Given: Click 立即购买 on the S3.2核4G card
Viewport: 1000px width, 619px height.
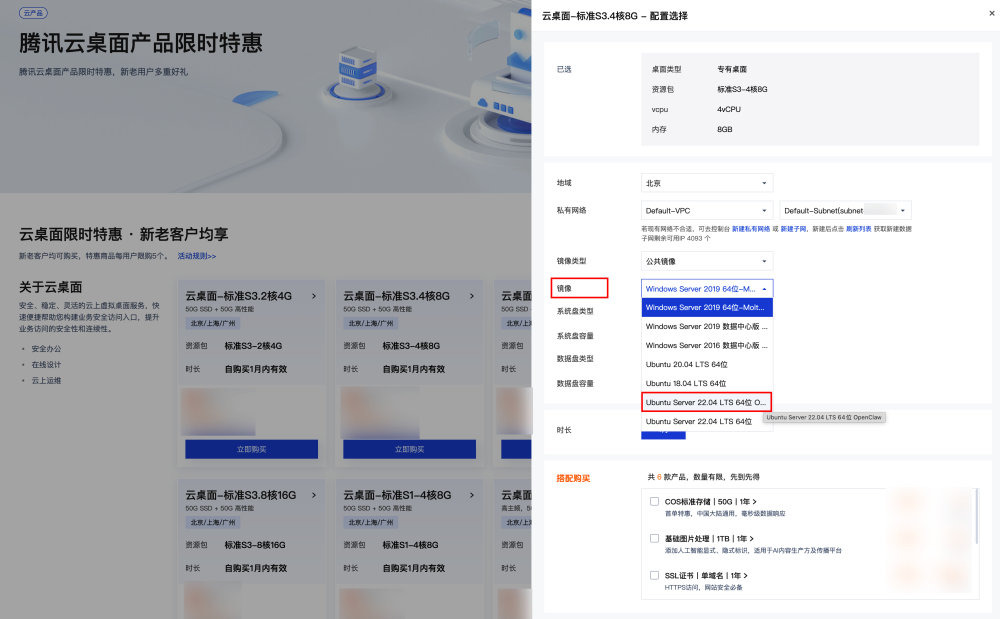Looking at the screenshot, I should [x=251, y=449].
